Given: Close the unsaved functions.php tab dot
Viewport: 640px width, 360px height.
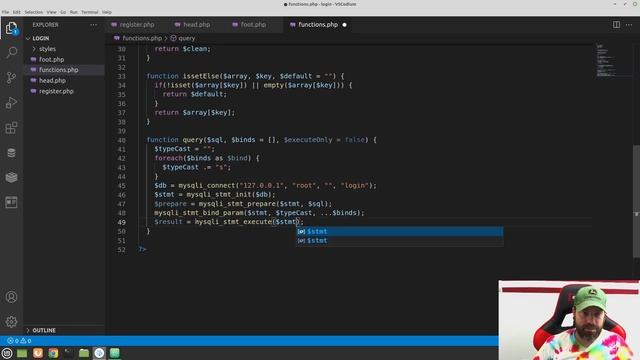Looking at the screenshot, I should (x=344, y=25).
